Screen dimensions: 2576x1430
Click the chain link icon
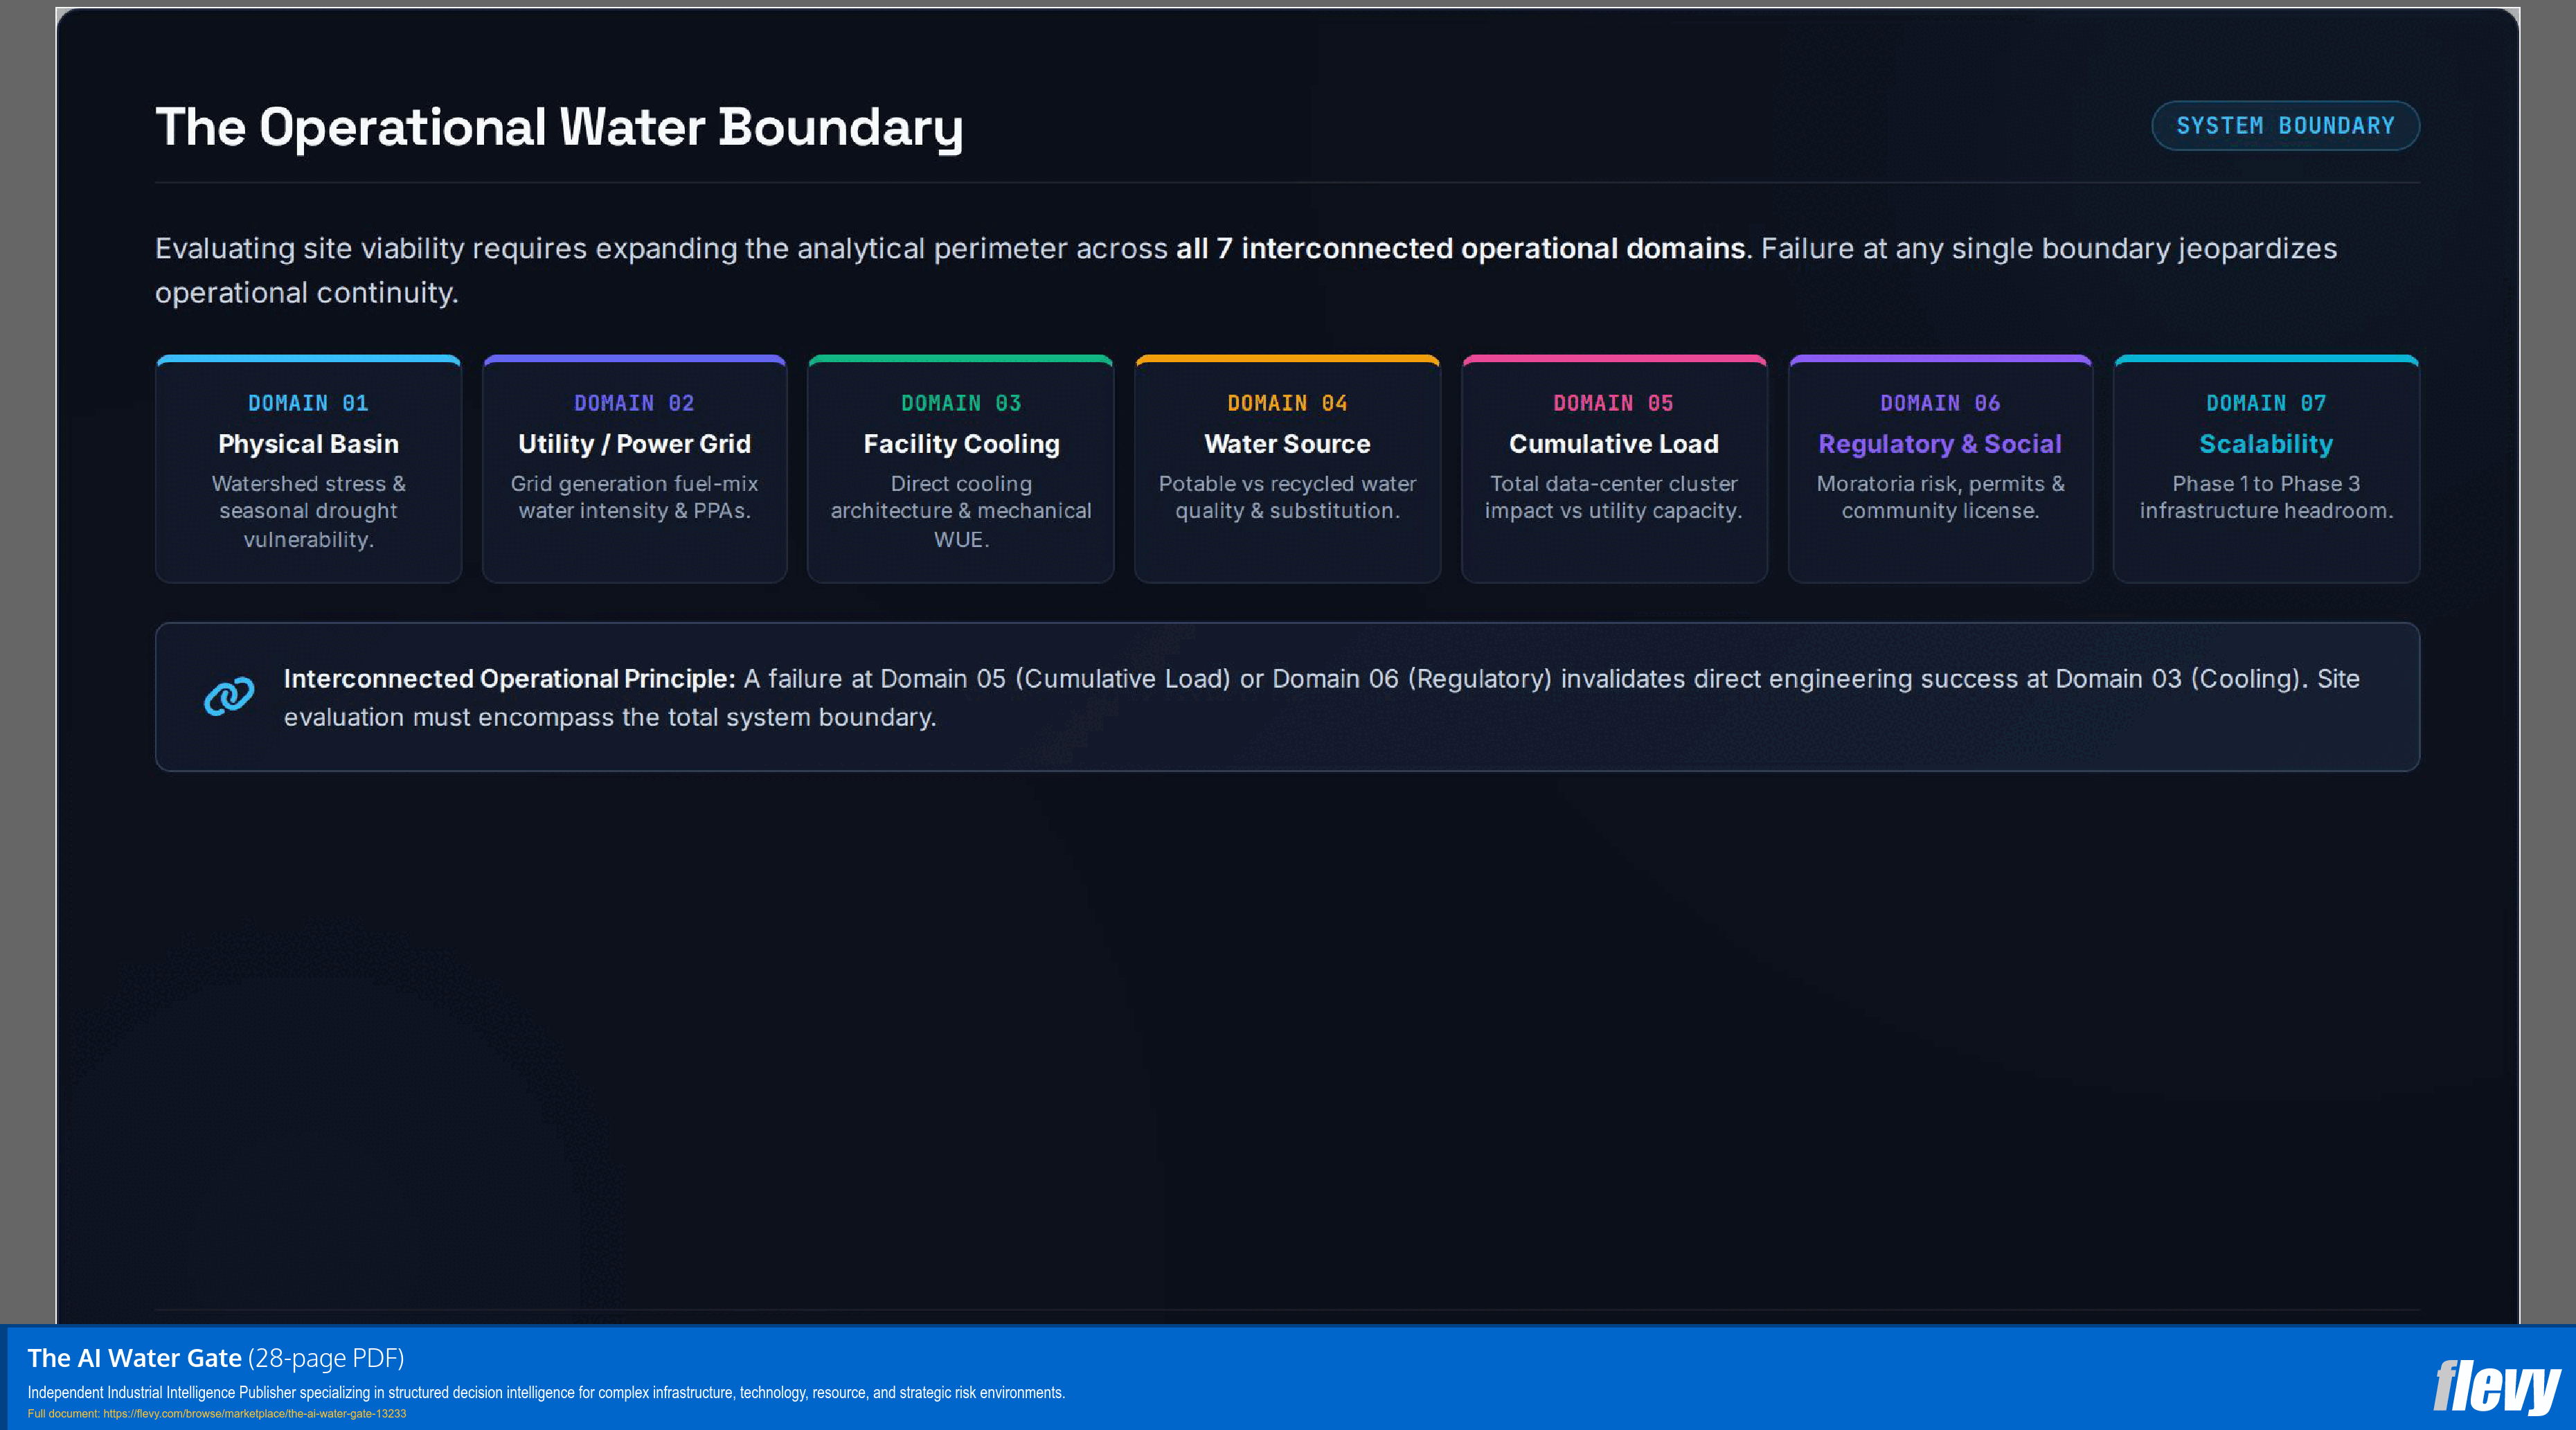[229, 697]
